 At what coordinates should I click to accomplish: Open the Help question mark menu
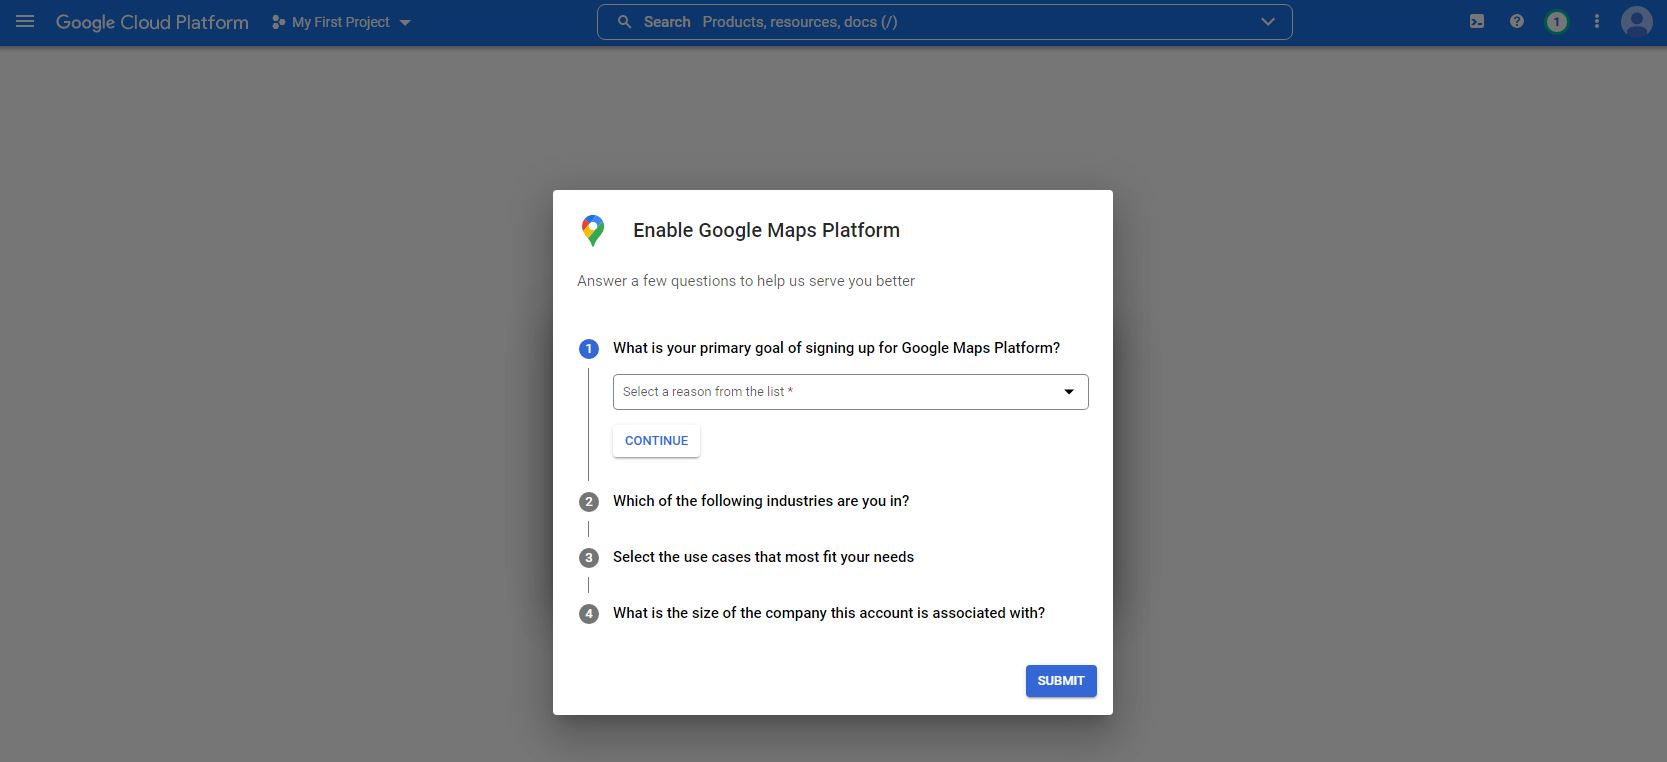(1517, 21)
